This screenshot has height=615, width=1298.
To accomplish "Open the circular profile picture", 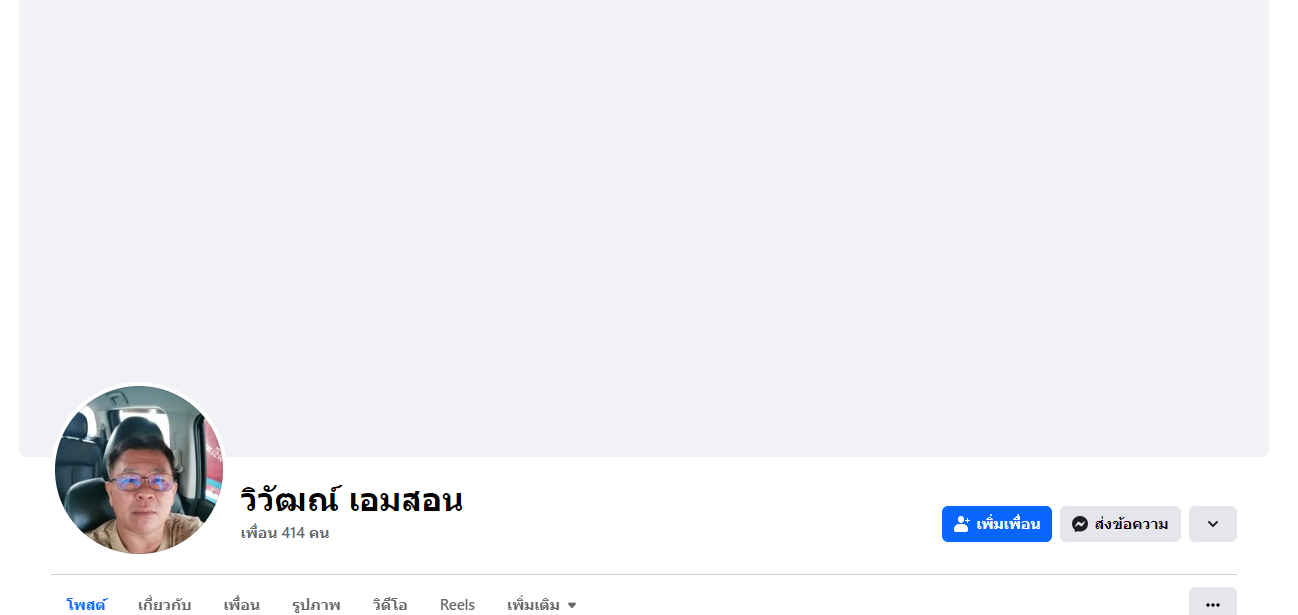I will (x=139, y=469).
